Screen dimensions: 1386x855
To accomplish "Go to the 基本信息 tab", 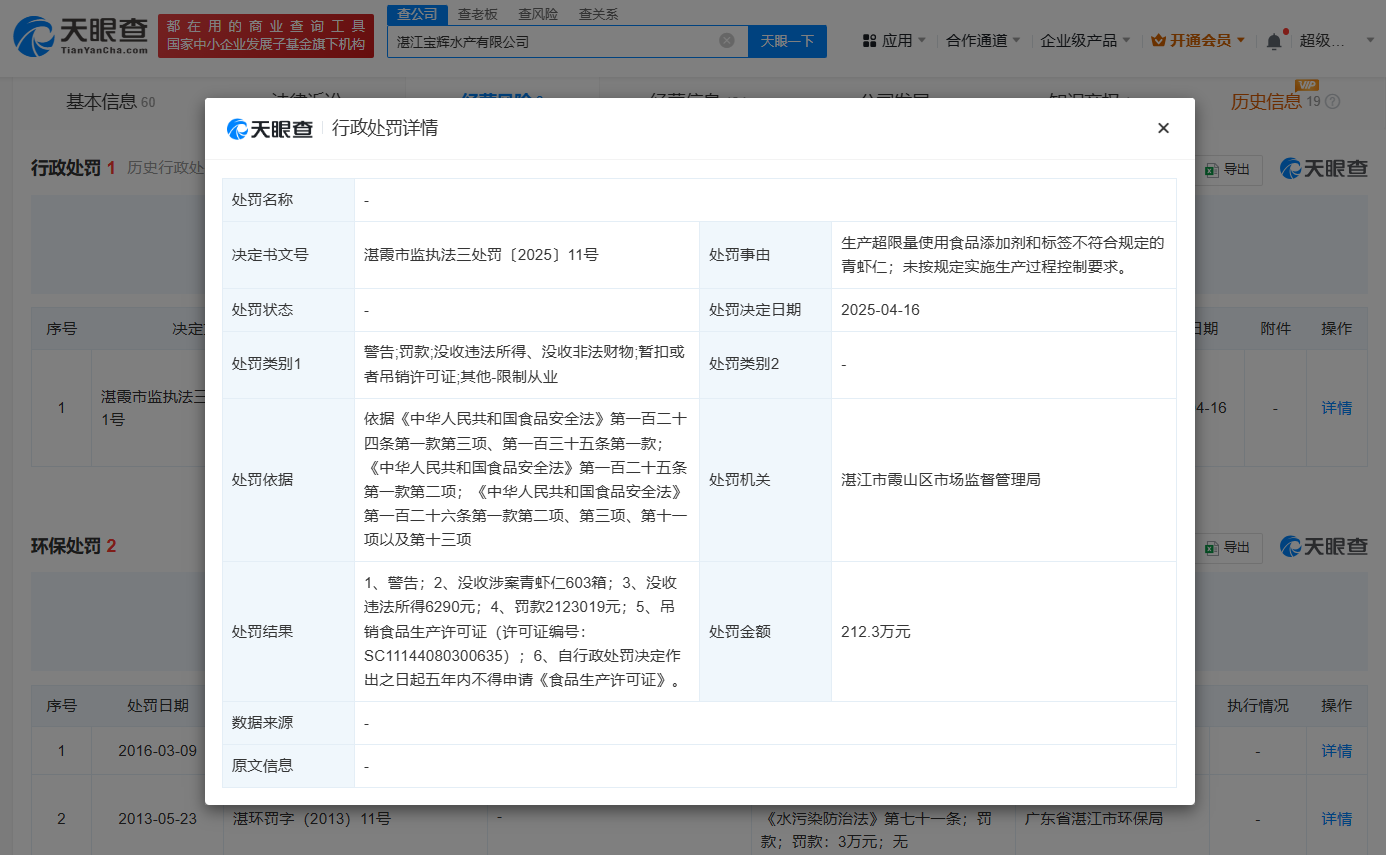I will click(x=101, y=102).
